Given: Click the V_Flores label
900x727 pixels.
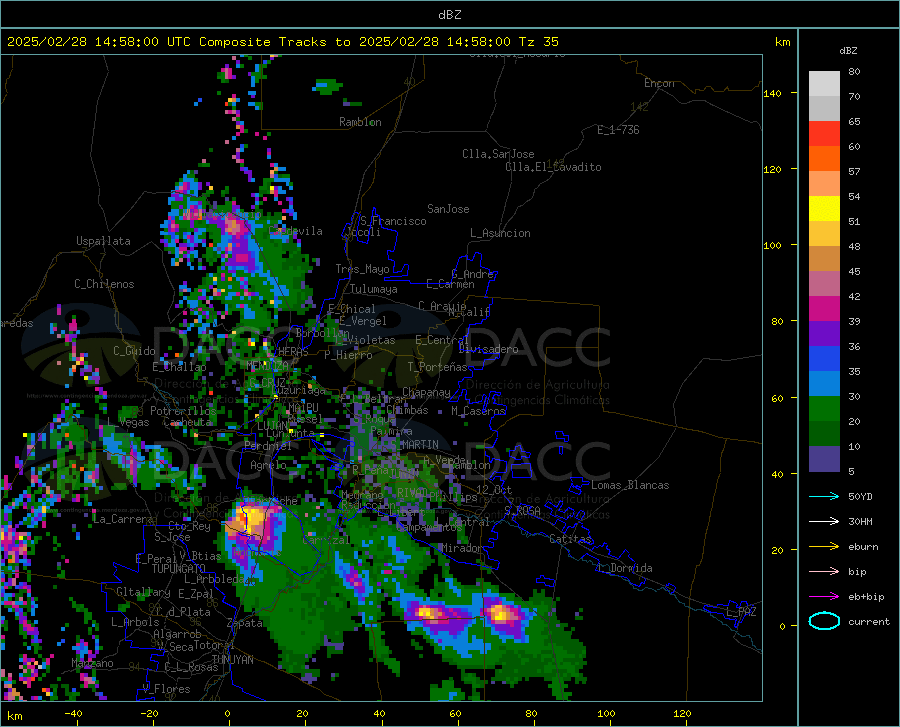Looking at the screenshot, I should click(x=166, y=689).
